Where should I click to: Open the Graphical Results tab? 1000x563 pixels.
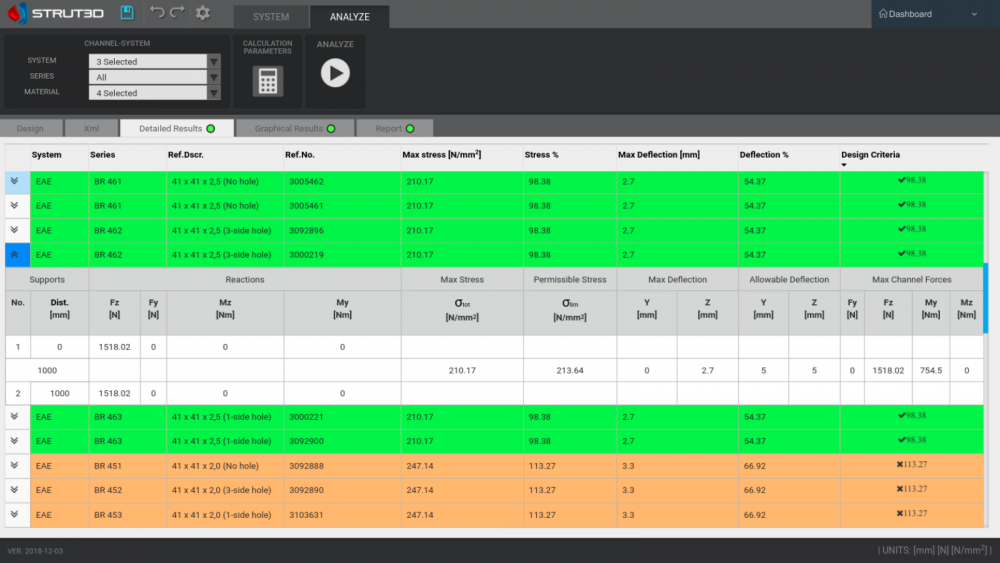(x=295, y=128)
